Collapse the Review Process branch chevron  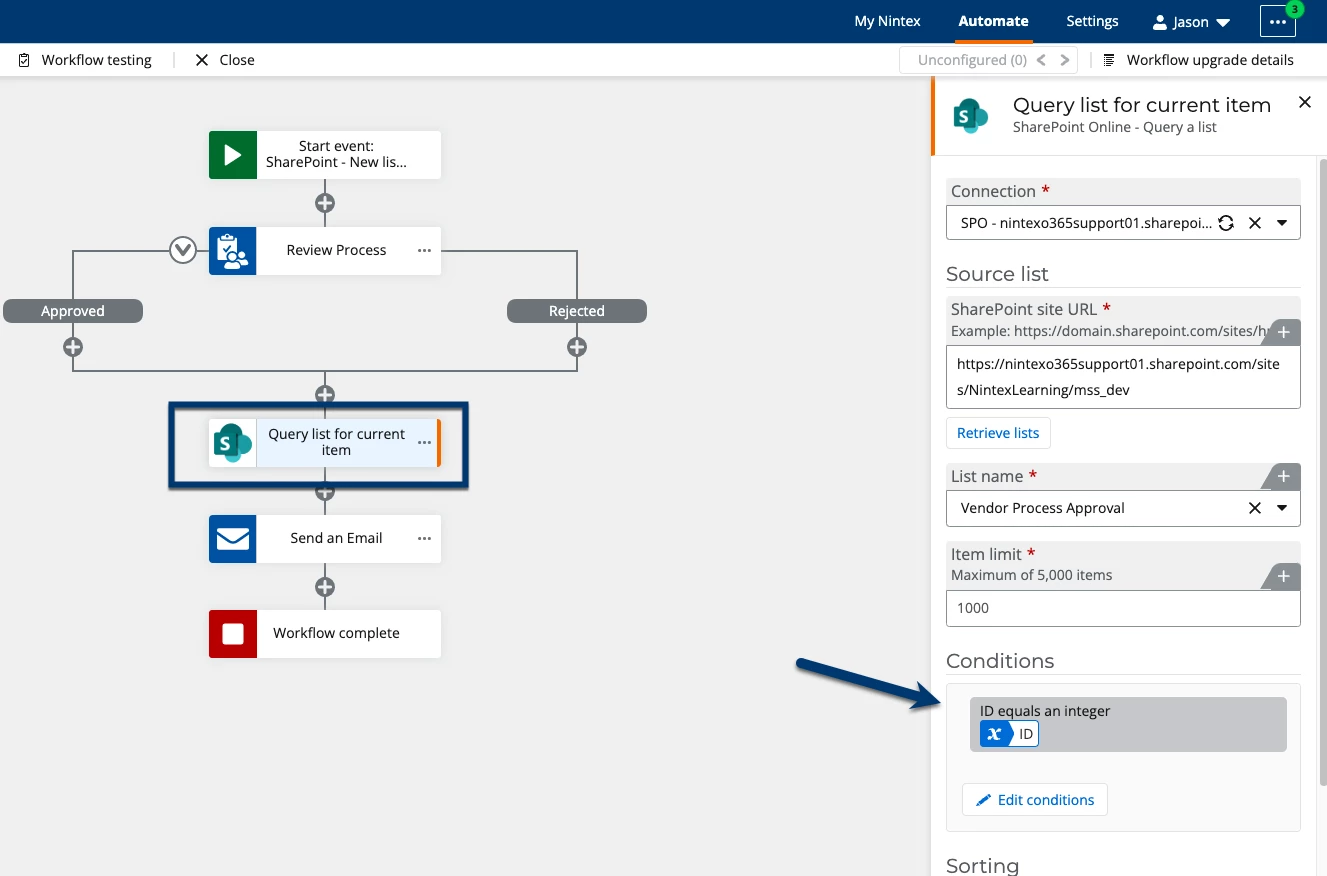coord(183,250)
